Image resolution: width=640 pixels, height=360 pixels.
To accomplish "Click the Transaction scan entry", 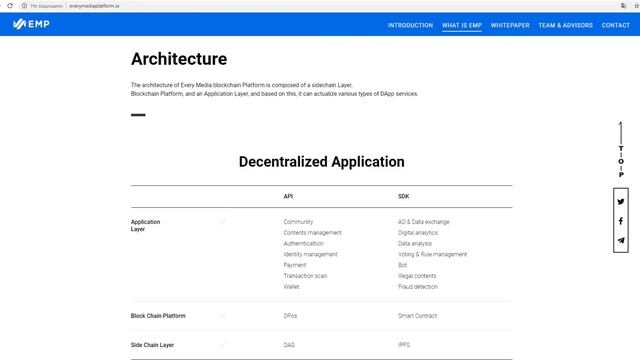I will (x=305, y=276).
